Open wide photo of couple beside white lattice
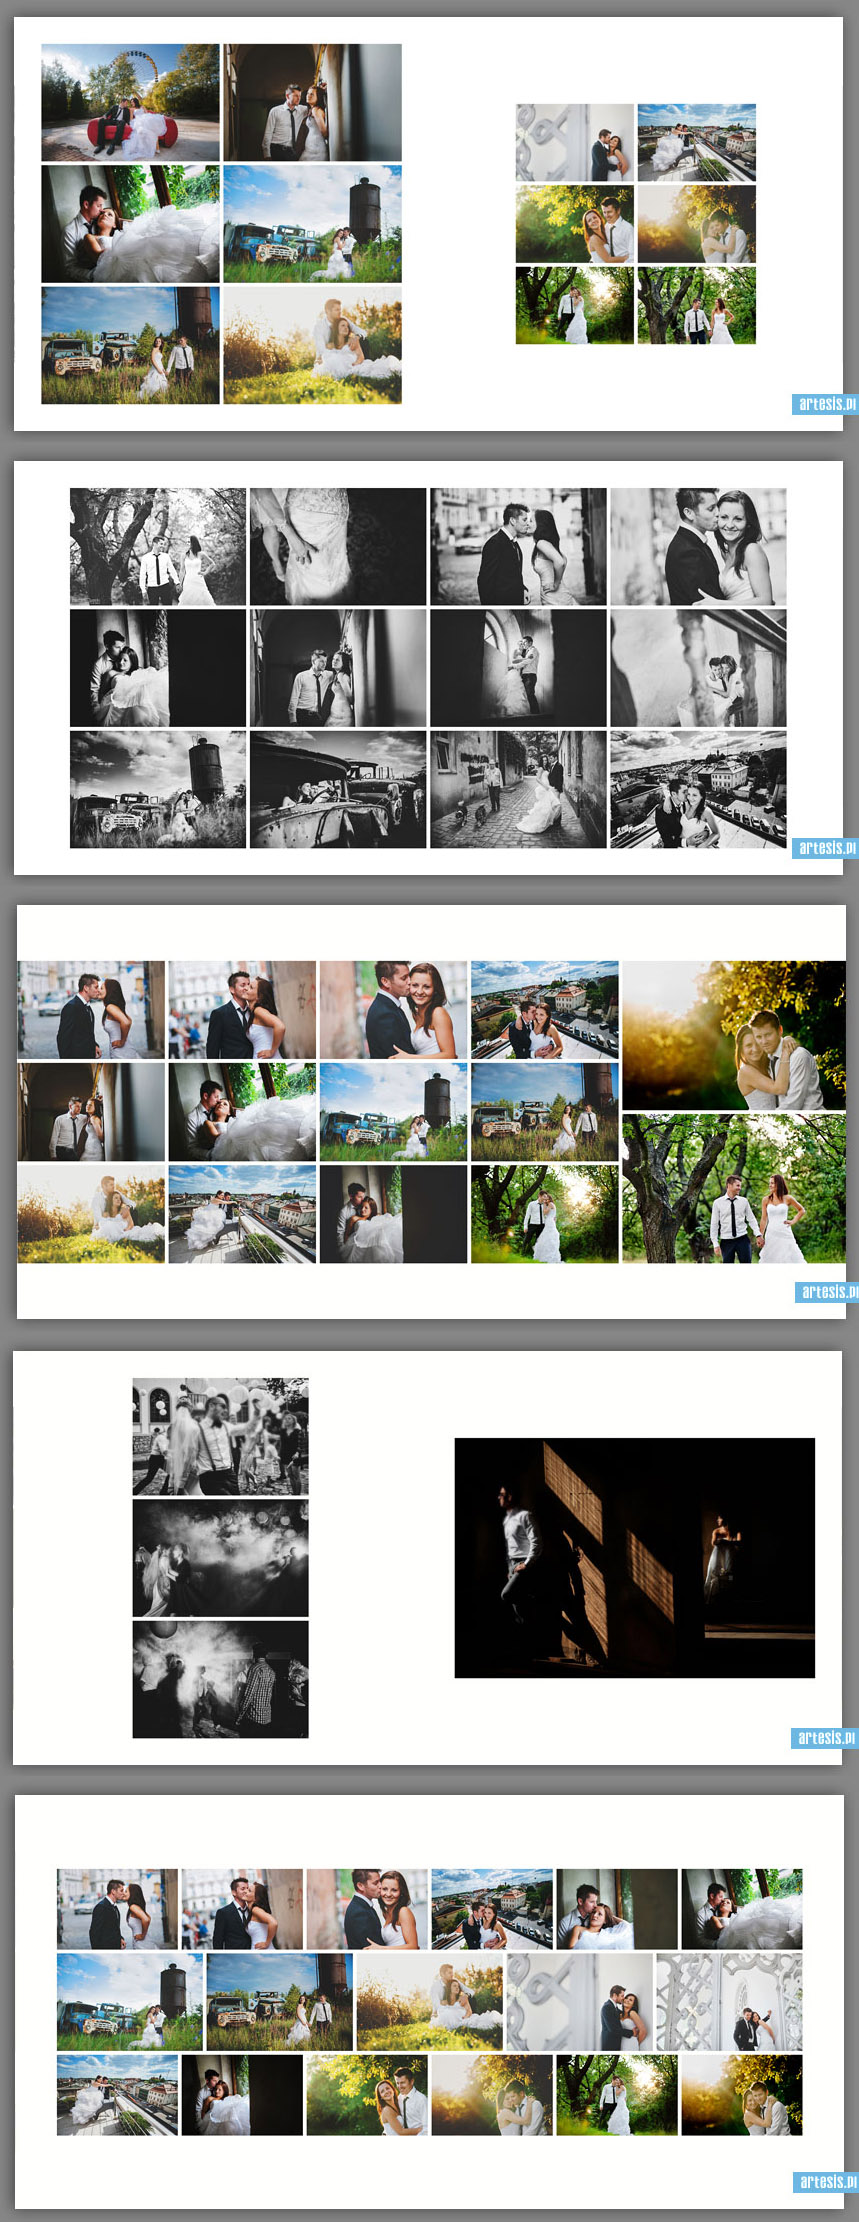This screenshot has height=2222, width=859. click(x=729, y=2002)
